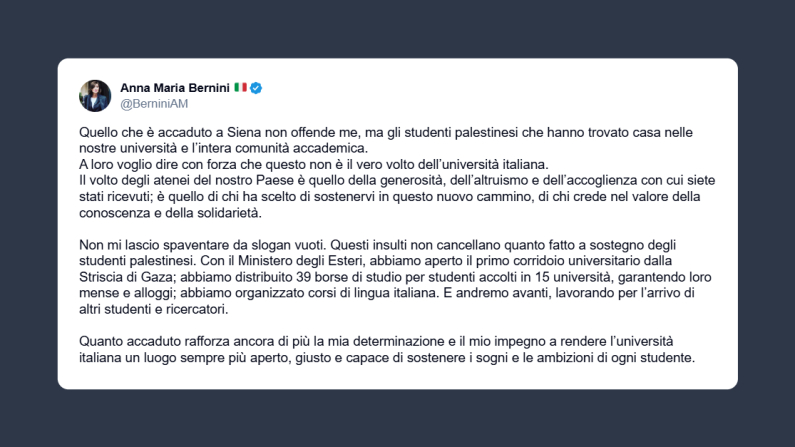Click the phrase "studenti palestinesi che hanno trovato"
Viewport: 795px width, 447px height.
pyautogui.click(x=464, y=133)
